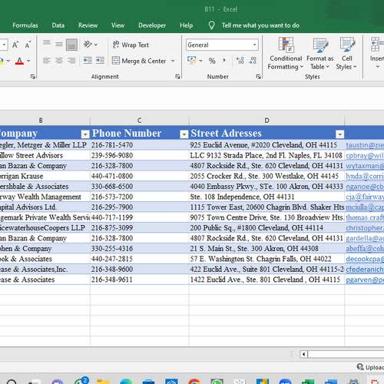The width and height of the screenshot is (384, 384).
Task: Toggle the highlighted Bottom Align button
Action: [71, 44]
